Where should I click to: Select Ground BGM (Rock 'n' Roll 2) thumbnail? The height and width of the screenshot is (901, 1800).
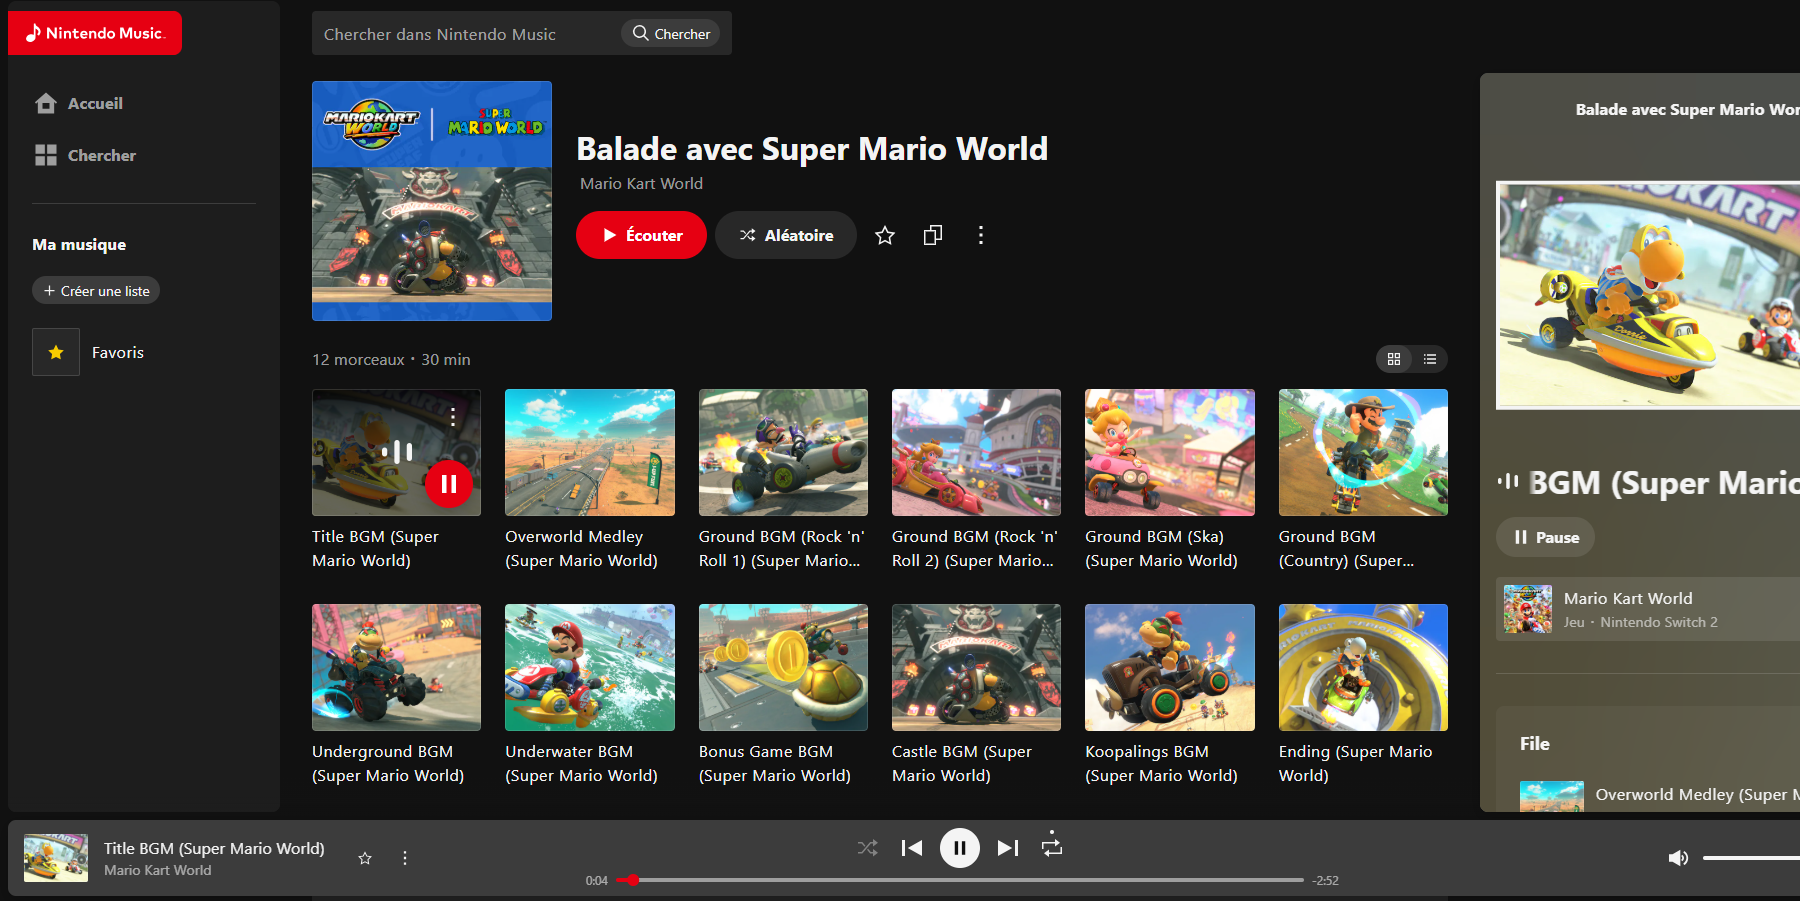coord(976,452)
